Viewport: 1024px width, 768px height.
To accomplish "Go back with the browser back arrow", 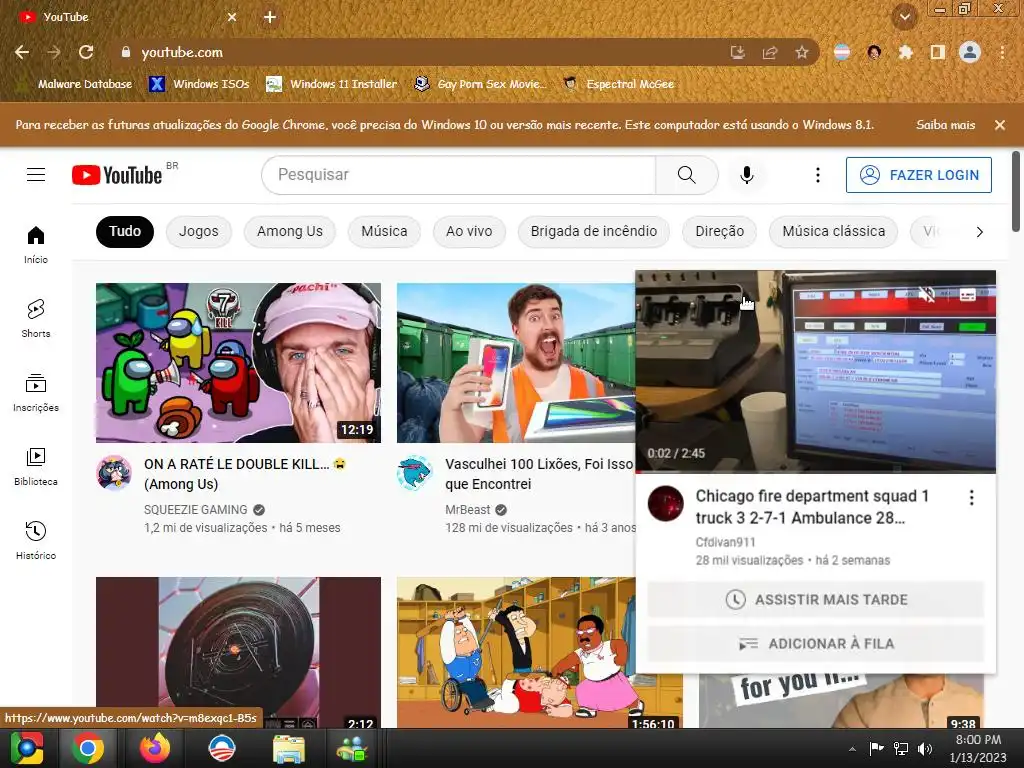I will point(22,52).
